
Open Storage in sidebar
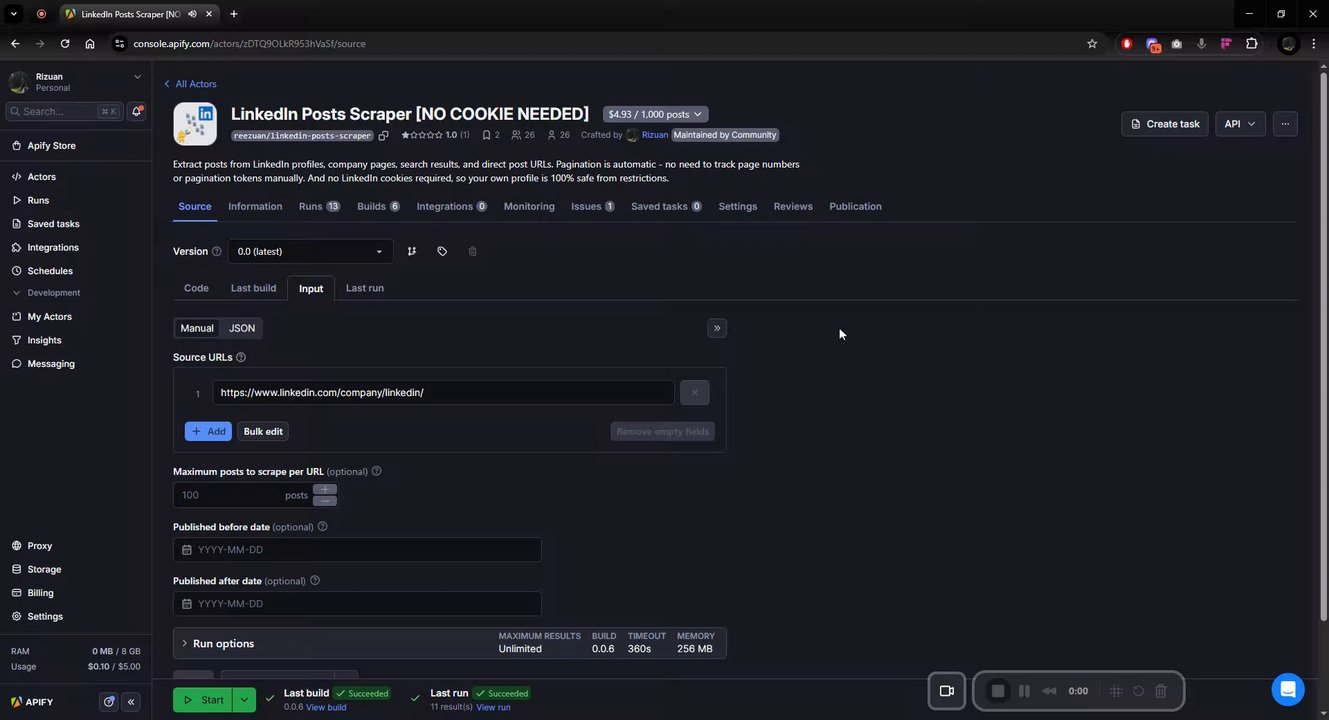coord(44,569)
